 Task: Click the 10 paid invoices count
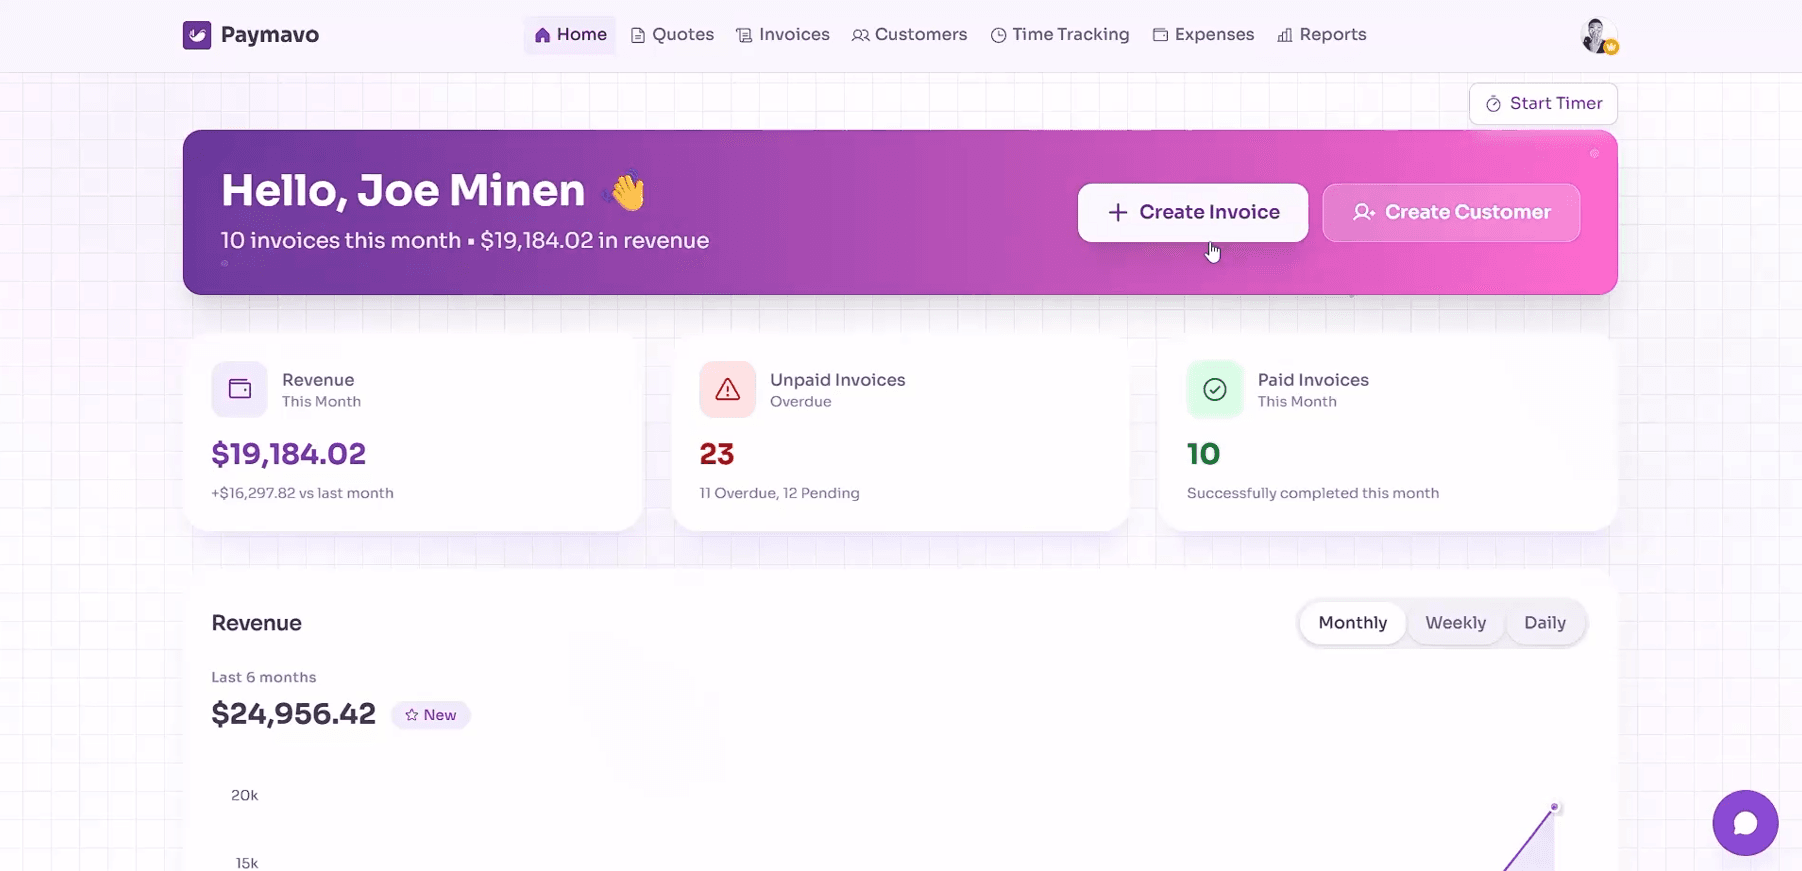click(x=1203, y=454)
